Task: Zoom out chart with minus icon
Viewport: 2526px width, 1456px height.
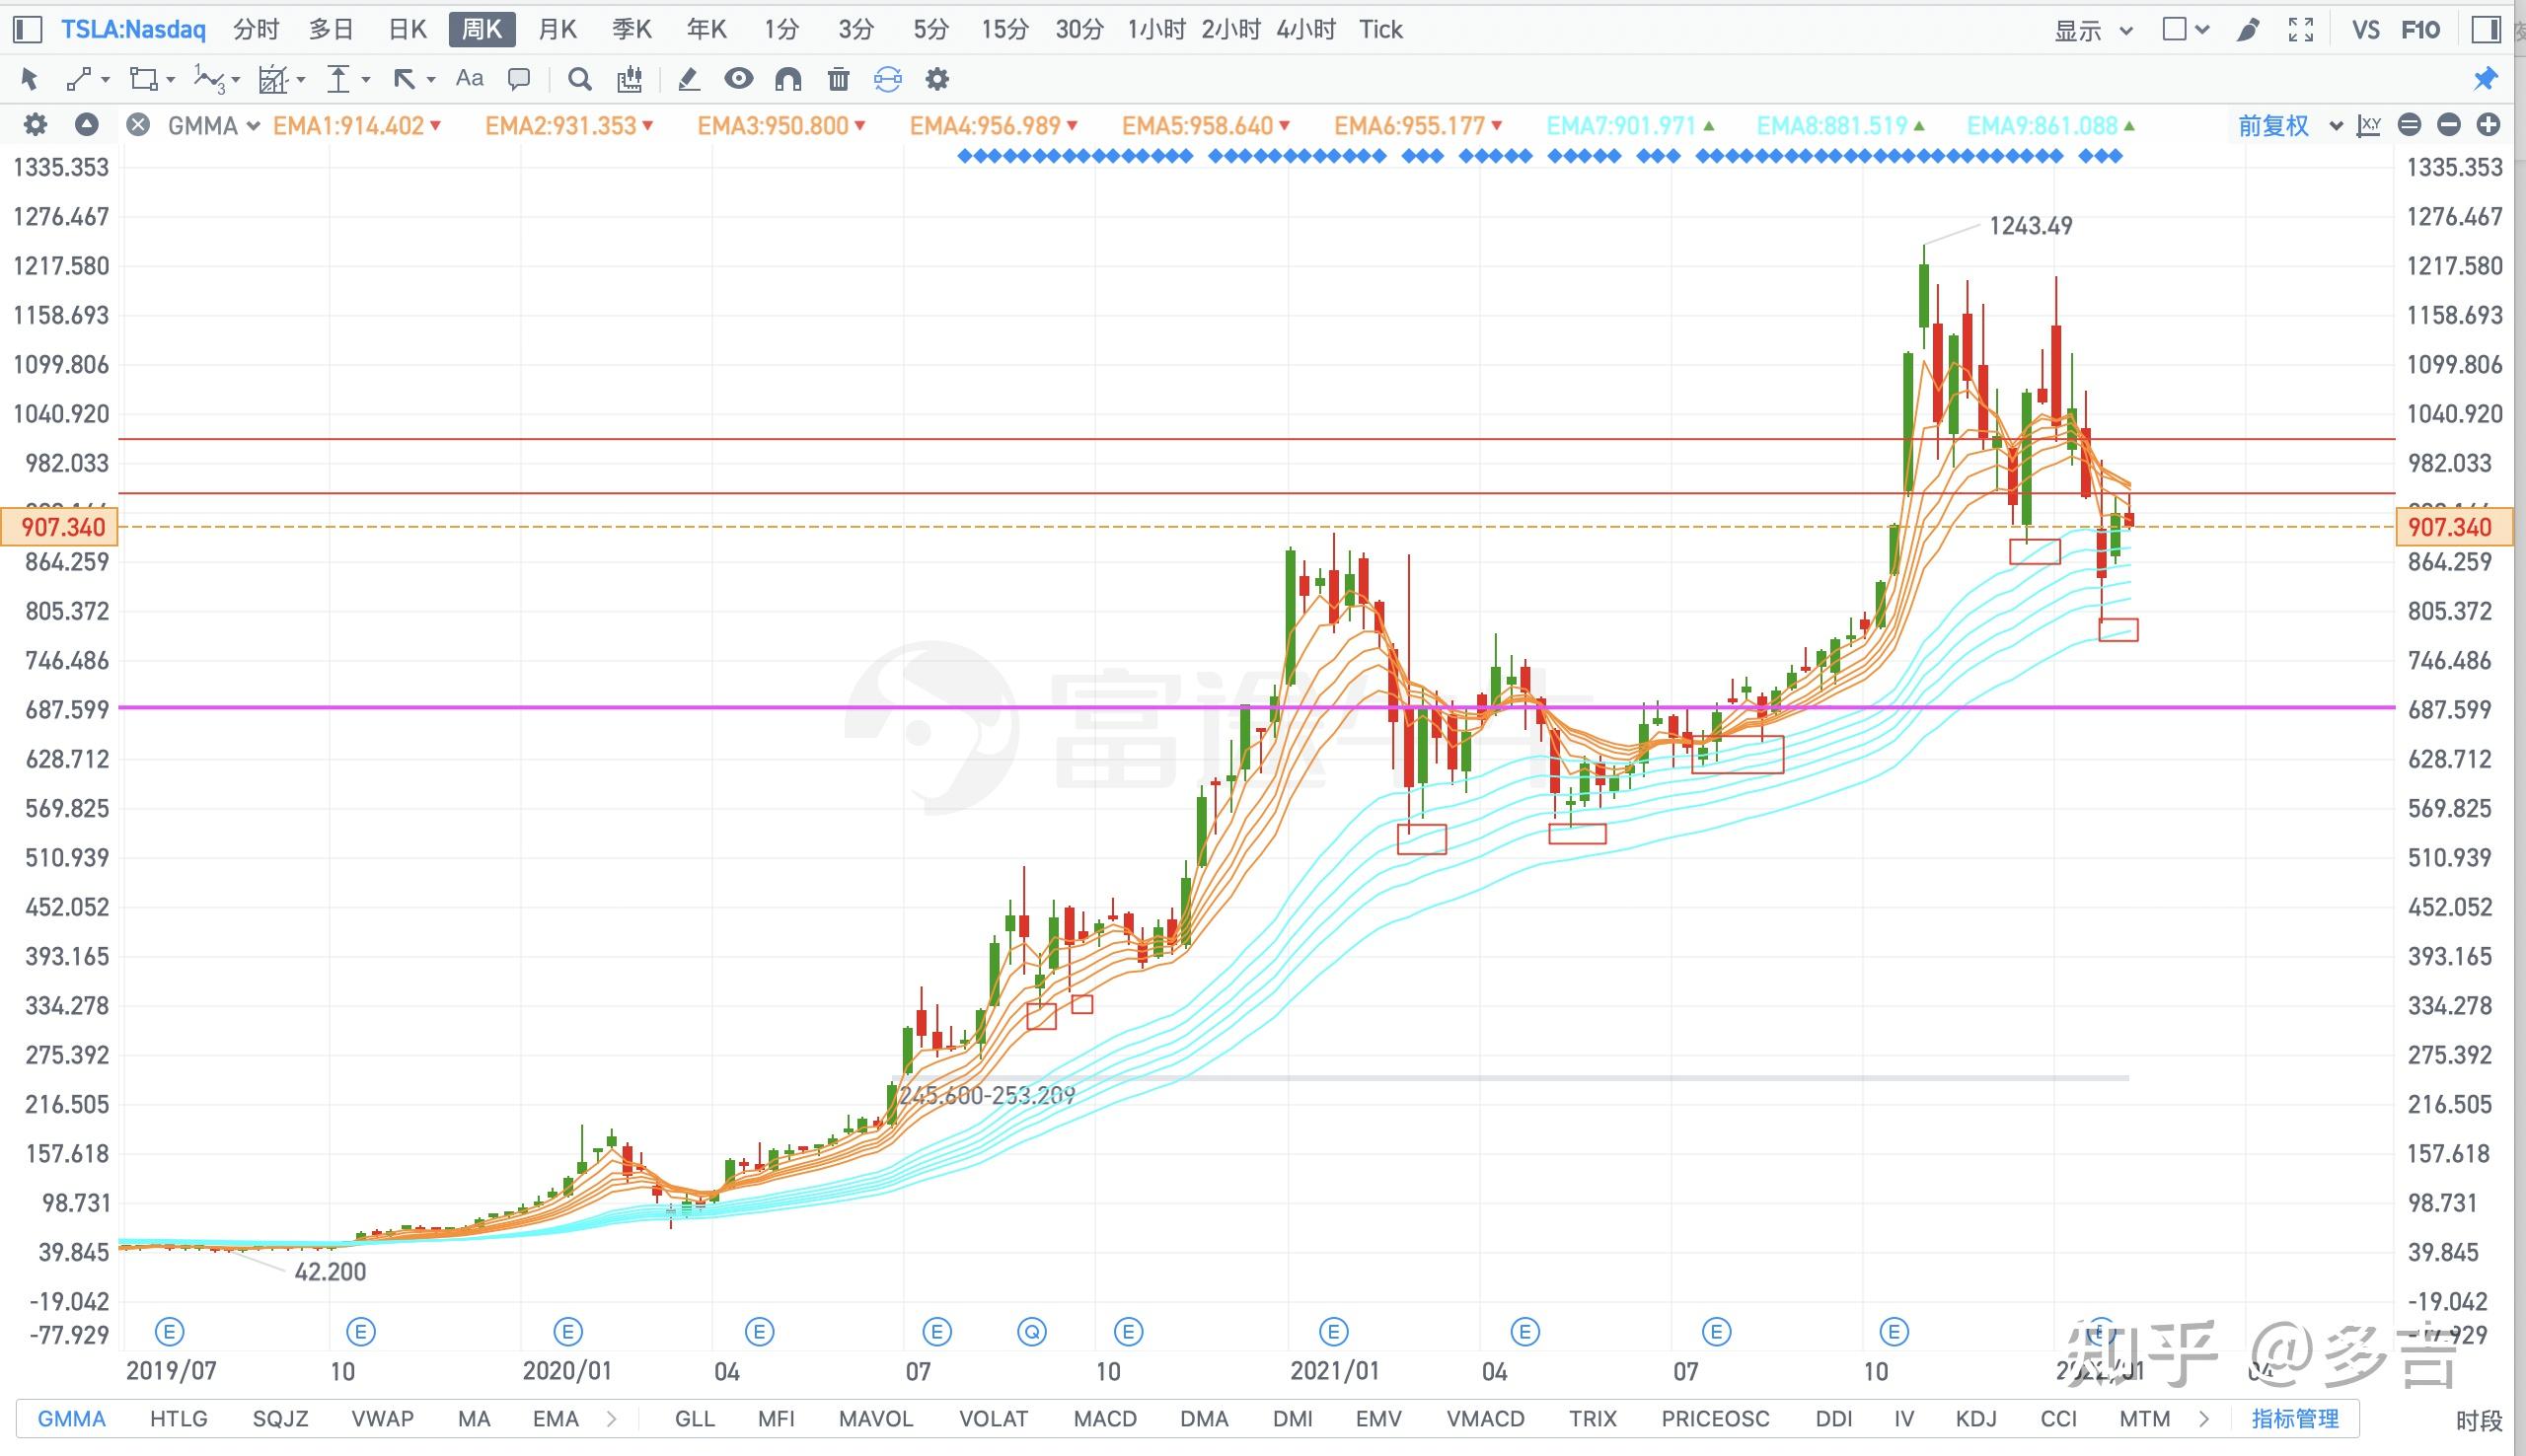Action: pyautogui.click(x=2449, y=125)
